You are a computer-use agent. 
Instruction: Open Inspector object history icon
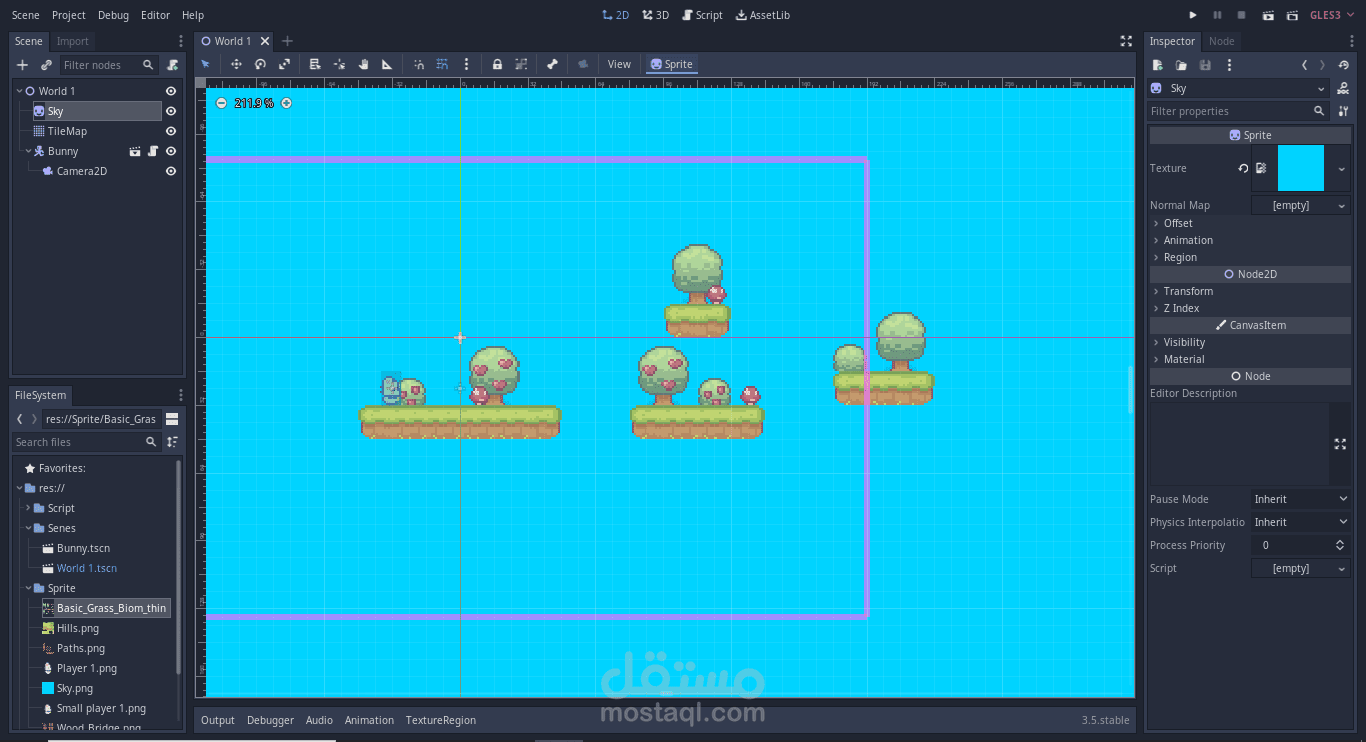click(1344, 65)
